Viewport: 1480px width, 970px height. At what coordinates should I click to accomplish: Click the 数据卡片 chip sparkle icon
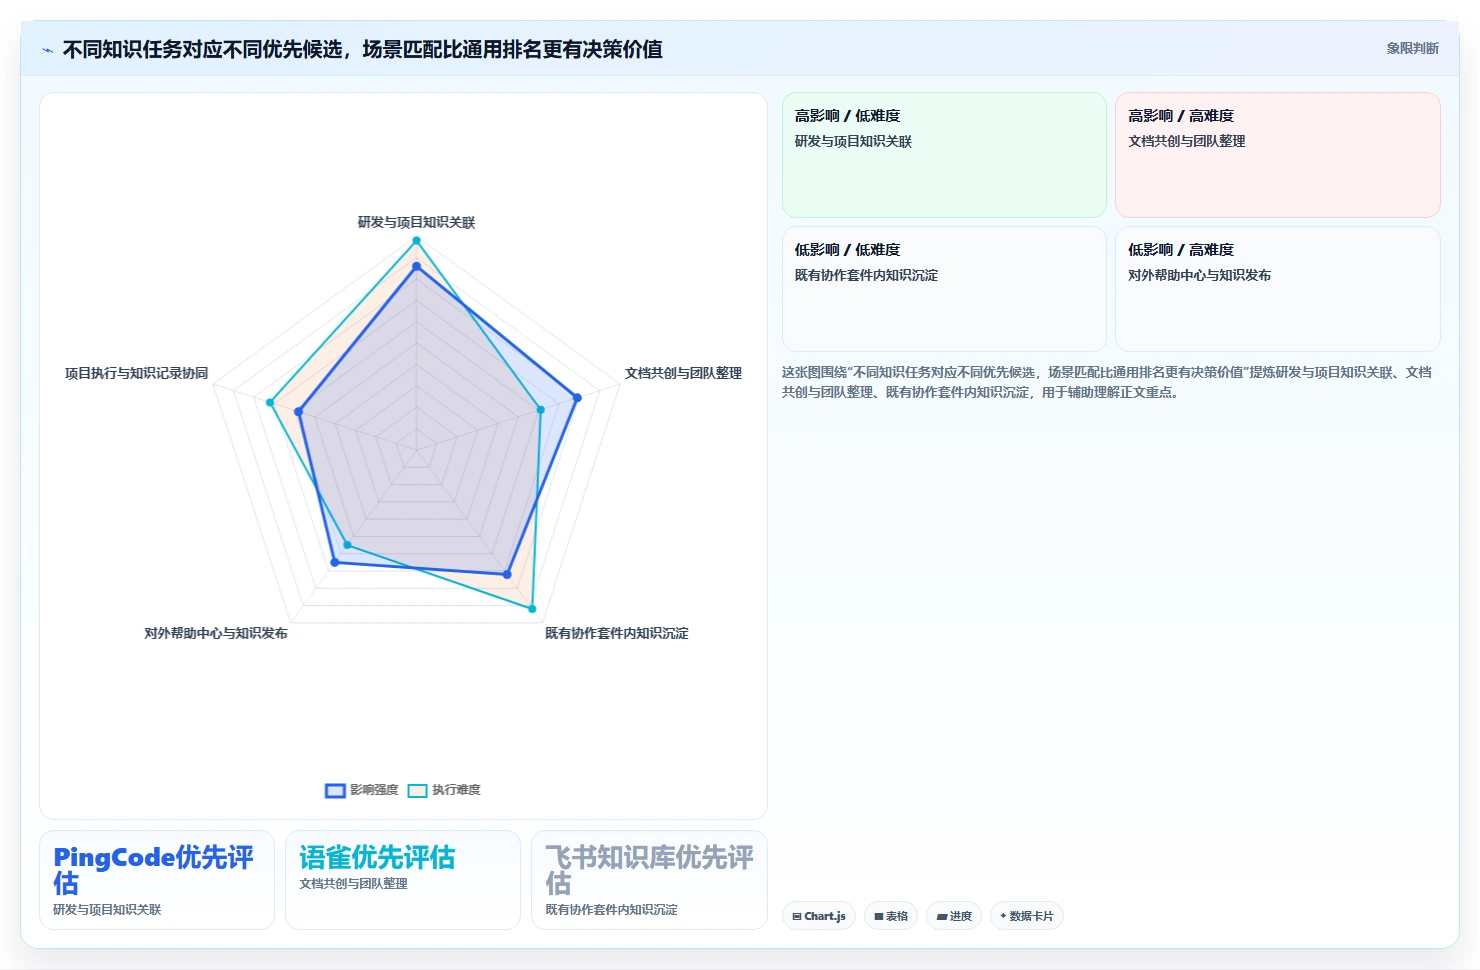1003,916
